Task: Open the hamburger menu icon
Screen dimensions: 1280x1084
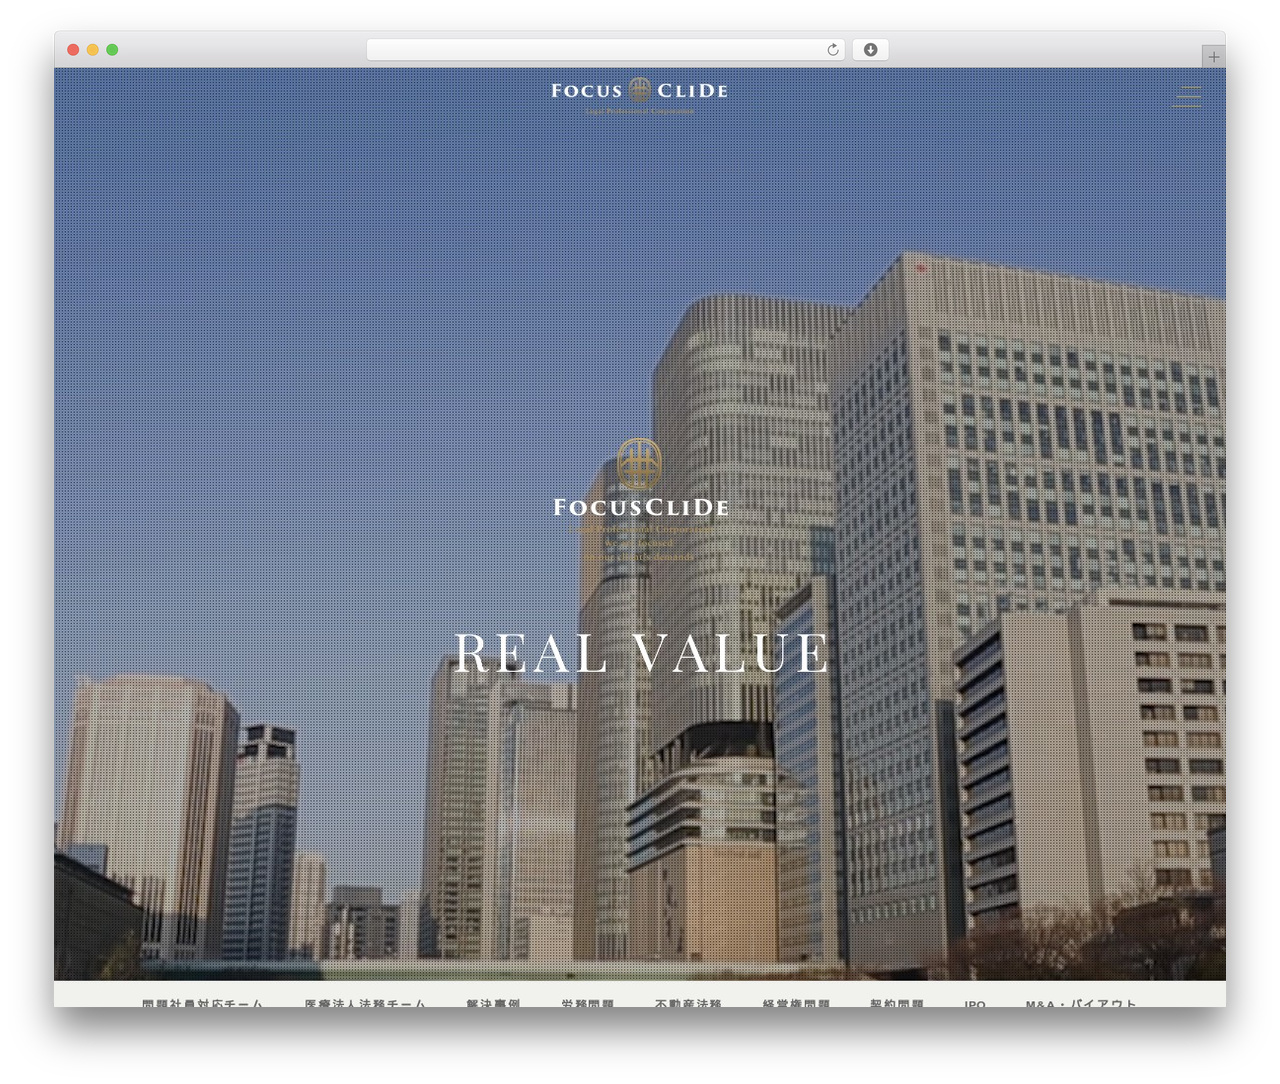Action: [x=1186, y=96]
